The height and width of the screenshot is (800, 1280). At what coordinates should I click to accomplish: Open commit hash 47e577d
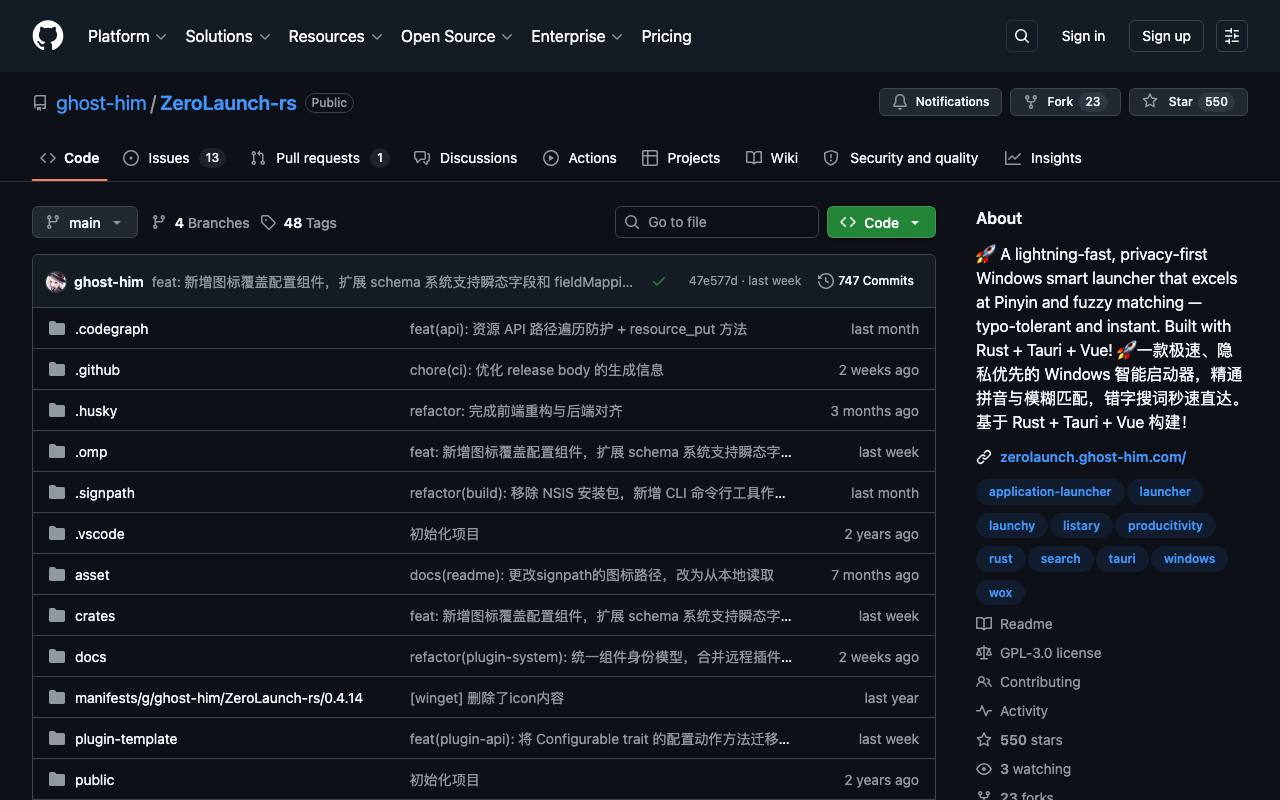click(x=713, y=281)
